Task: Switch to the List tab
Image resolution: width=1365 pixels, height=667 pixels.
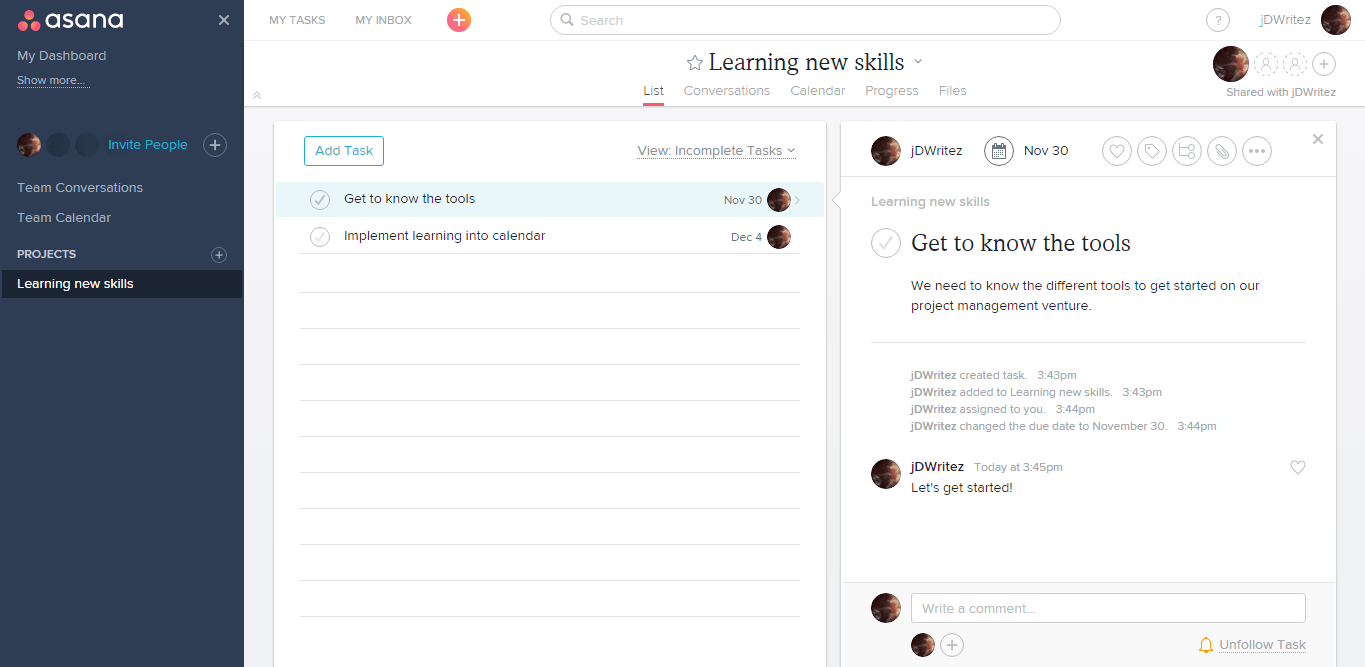Action: pyautogui.click(x=653, y=91)
